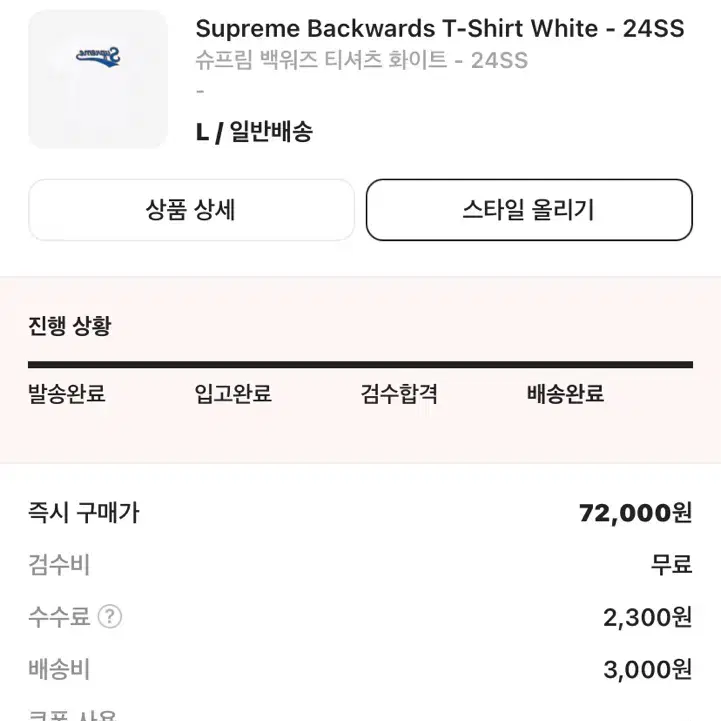The width and height of the screenshot is (721, 721).
Task: Select the 배송완료 progress step
Action: [x=566, y=394]
